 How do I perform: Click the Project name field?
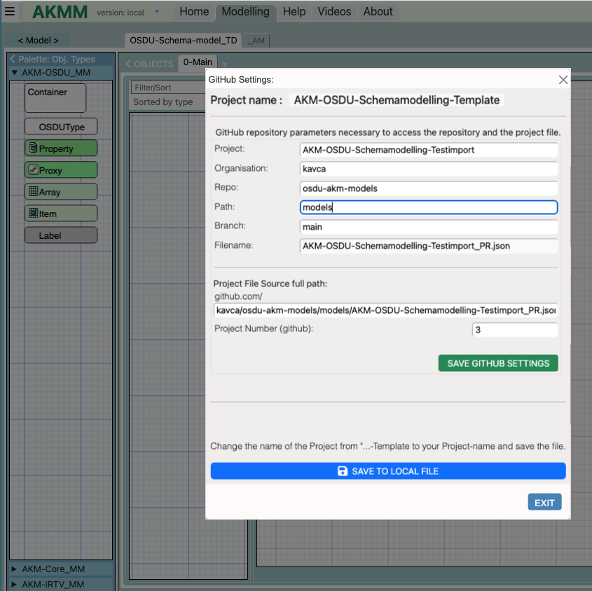tap(396, 100)
